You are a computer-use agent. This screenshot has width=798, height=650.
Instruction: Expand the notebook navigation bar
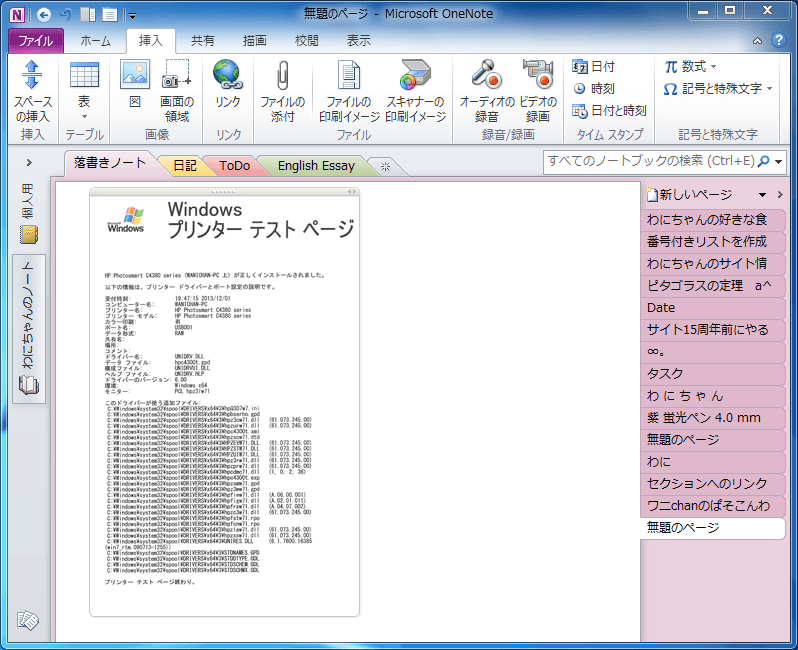[29, 162]
